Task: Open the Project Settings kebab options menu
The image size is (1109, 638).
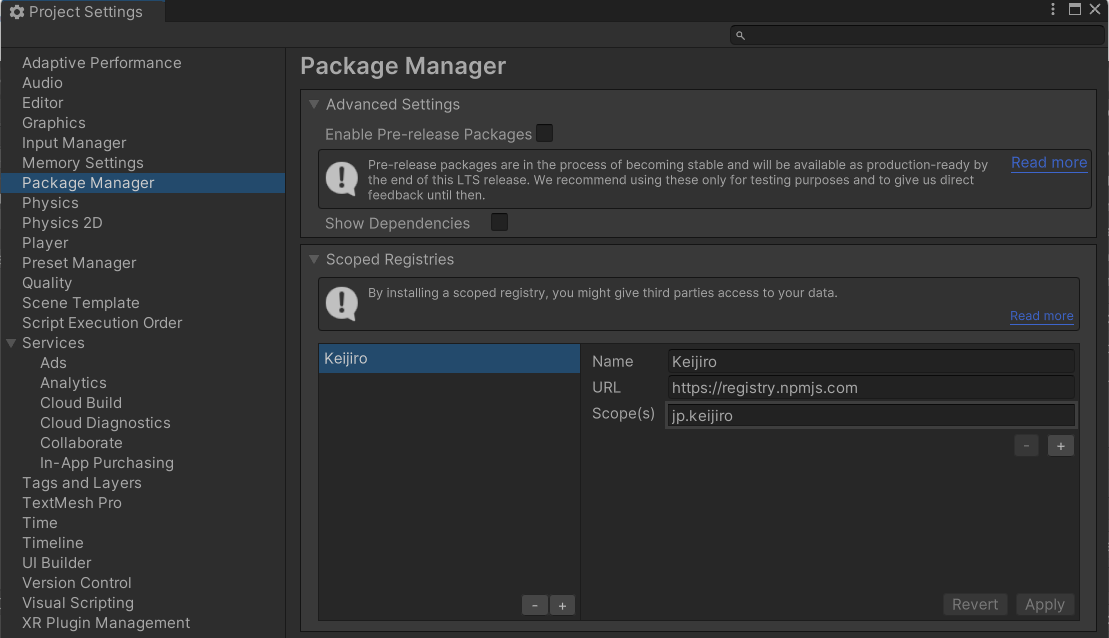Action: tap(1053, 10)
